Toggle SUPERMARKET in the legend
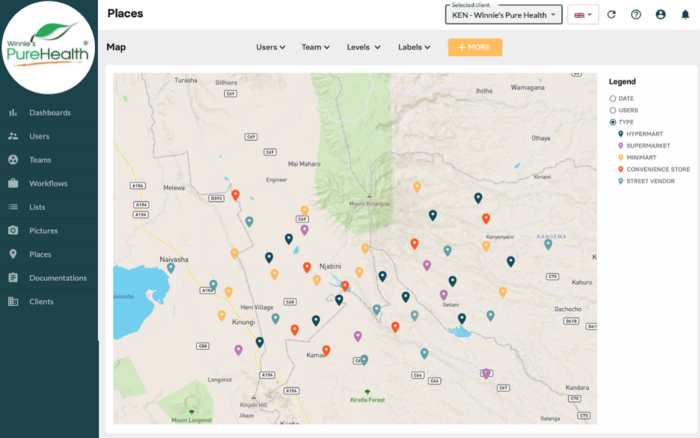Image resolution: width=700 pixels, height=438 pixels. (644, 146)
